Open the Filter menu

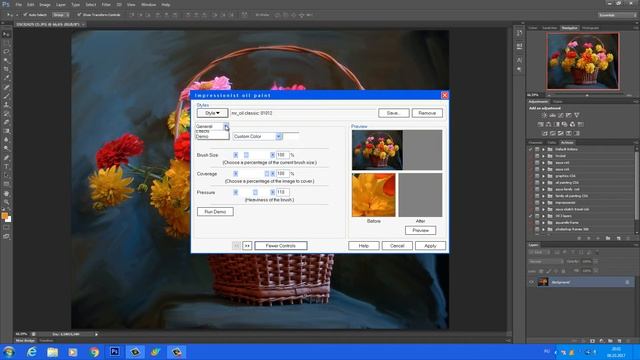[106, 4]
